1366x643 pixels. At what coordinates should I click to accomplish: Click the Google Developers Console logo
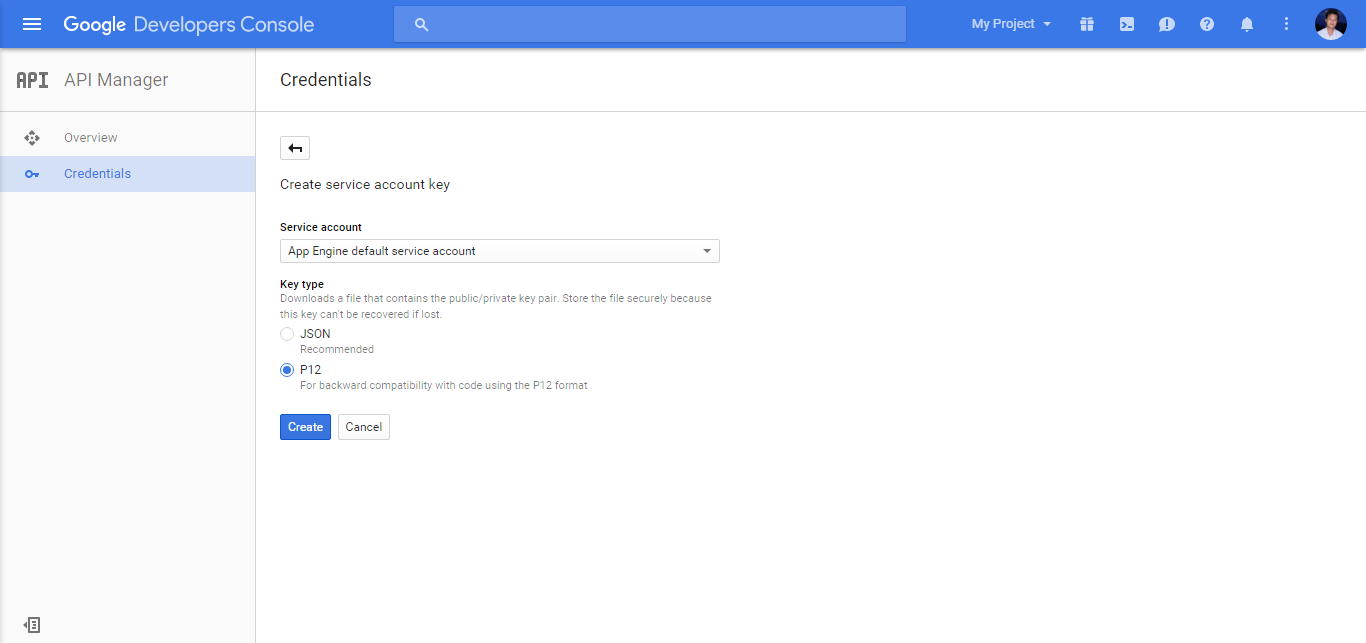[189, 24]
